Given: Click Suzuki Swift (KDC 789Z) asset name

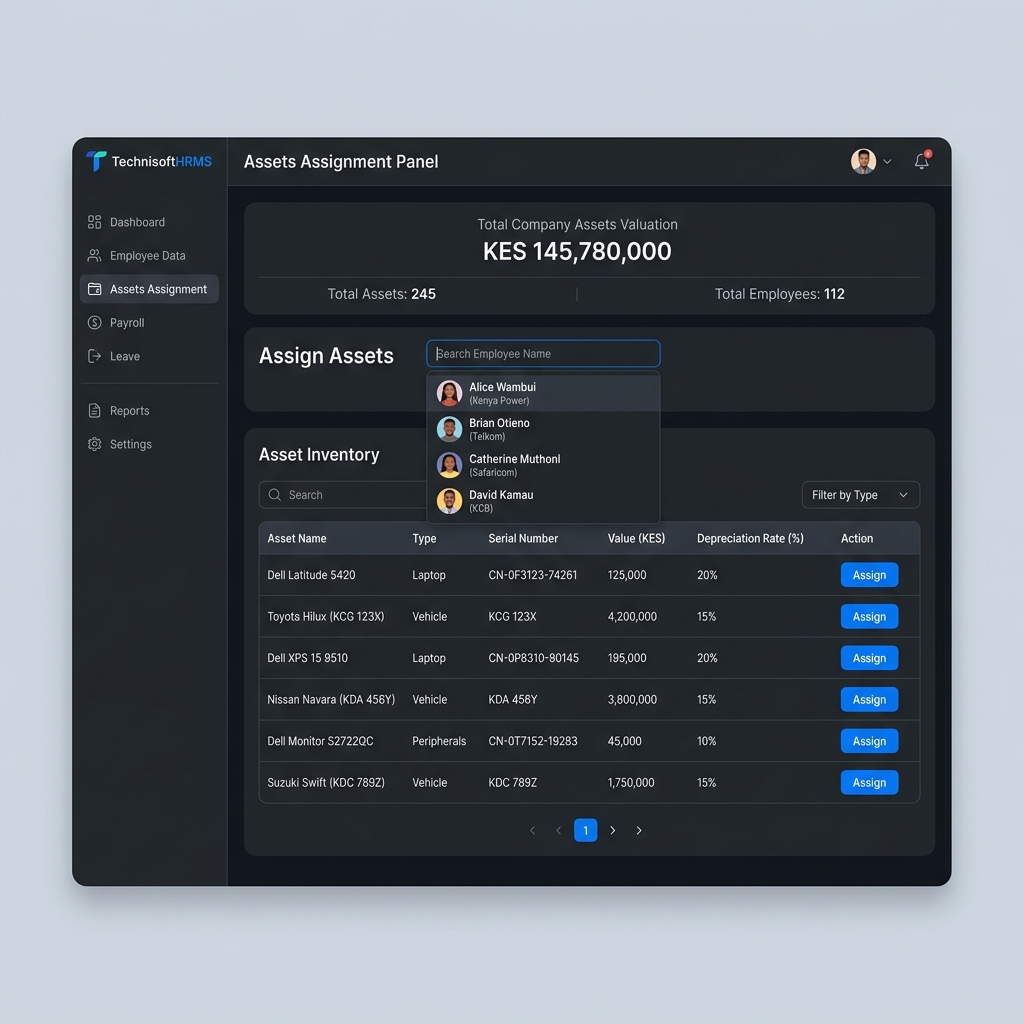Looking at the screenshot, I should 326,782.
